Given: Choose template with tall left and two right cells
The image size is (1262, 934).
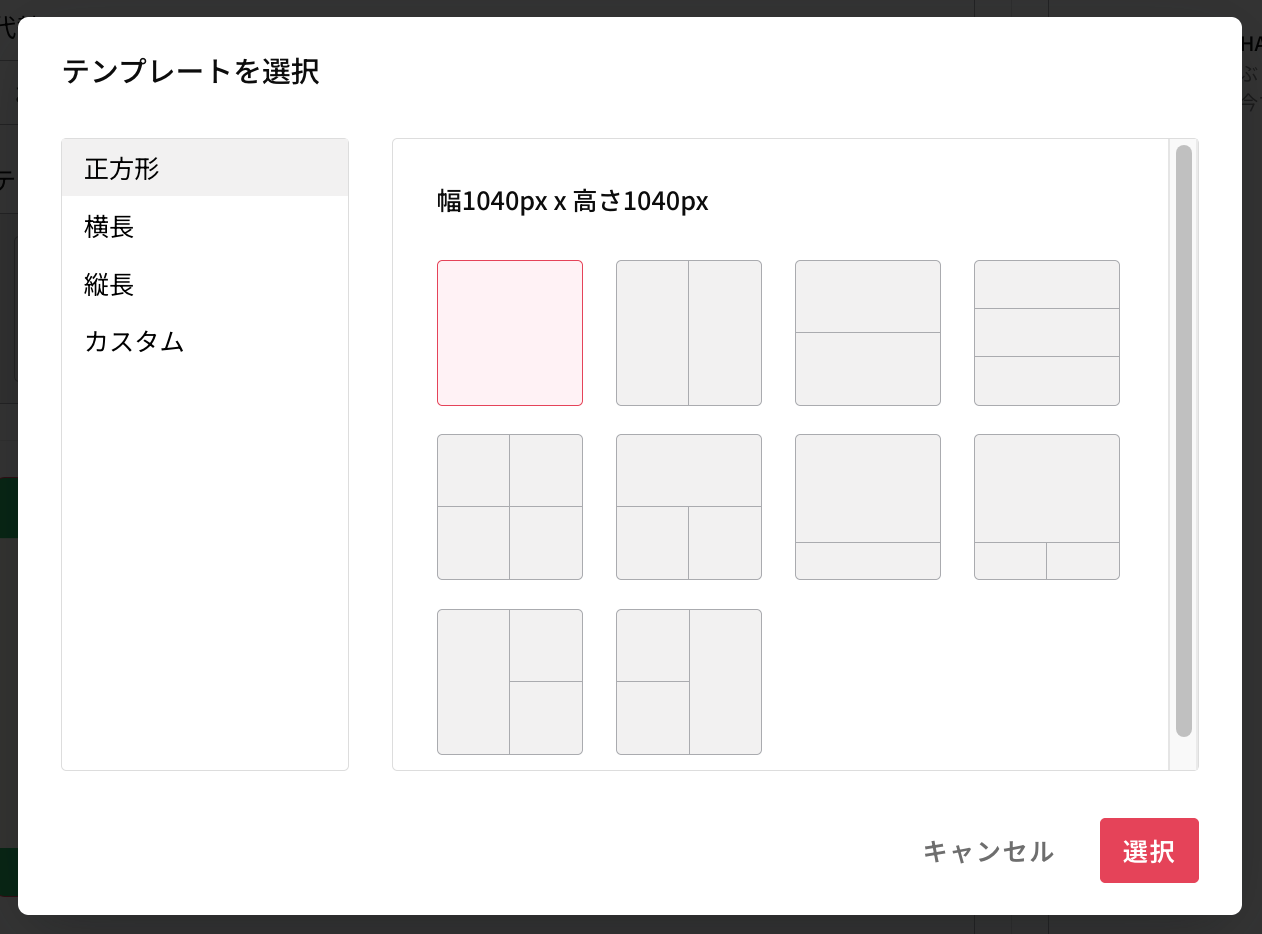Looking at the screenshot, I should click(510, 682).
